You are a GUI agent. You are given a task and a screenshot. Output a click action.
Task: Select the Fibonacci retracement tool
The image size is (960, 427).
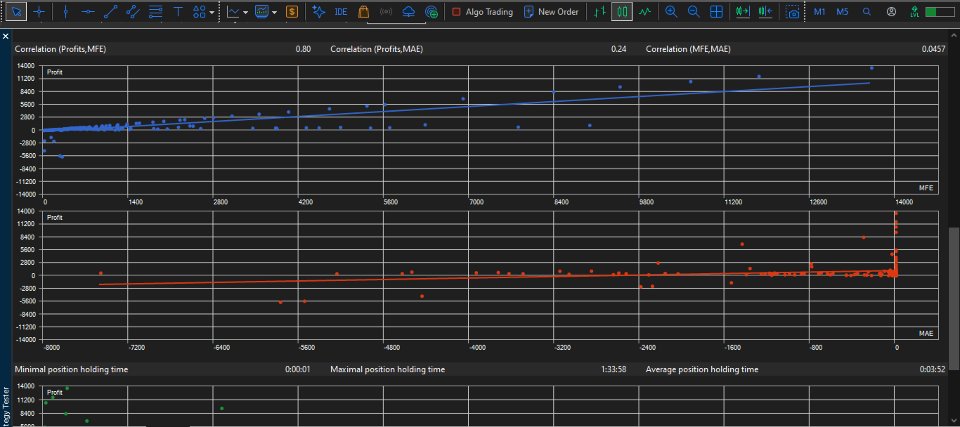click(156, 12)
